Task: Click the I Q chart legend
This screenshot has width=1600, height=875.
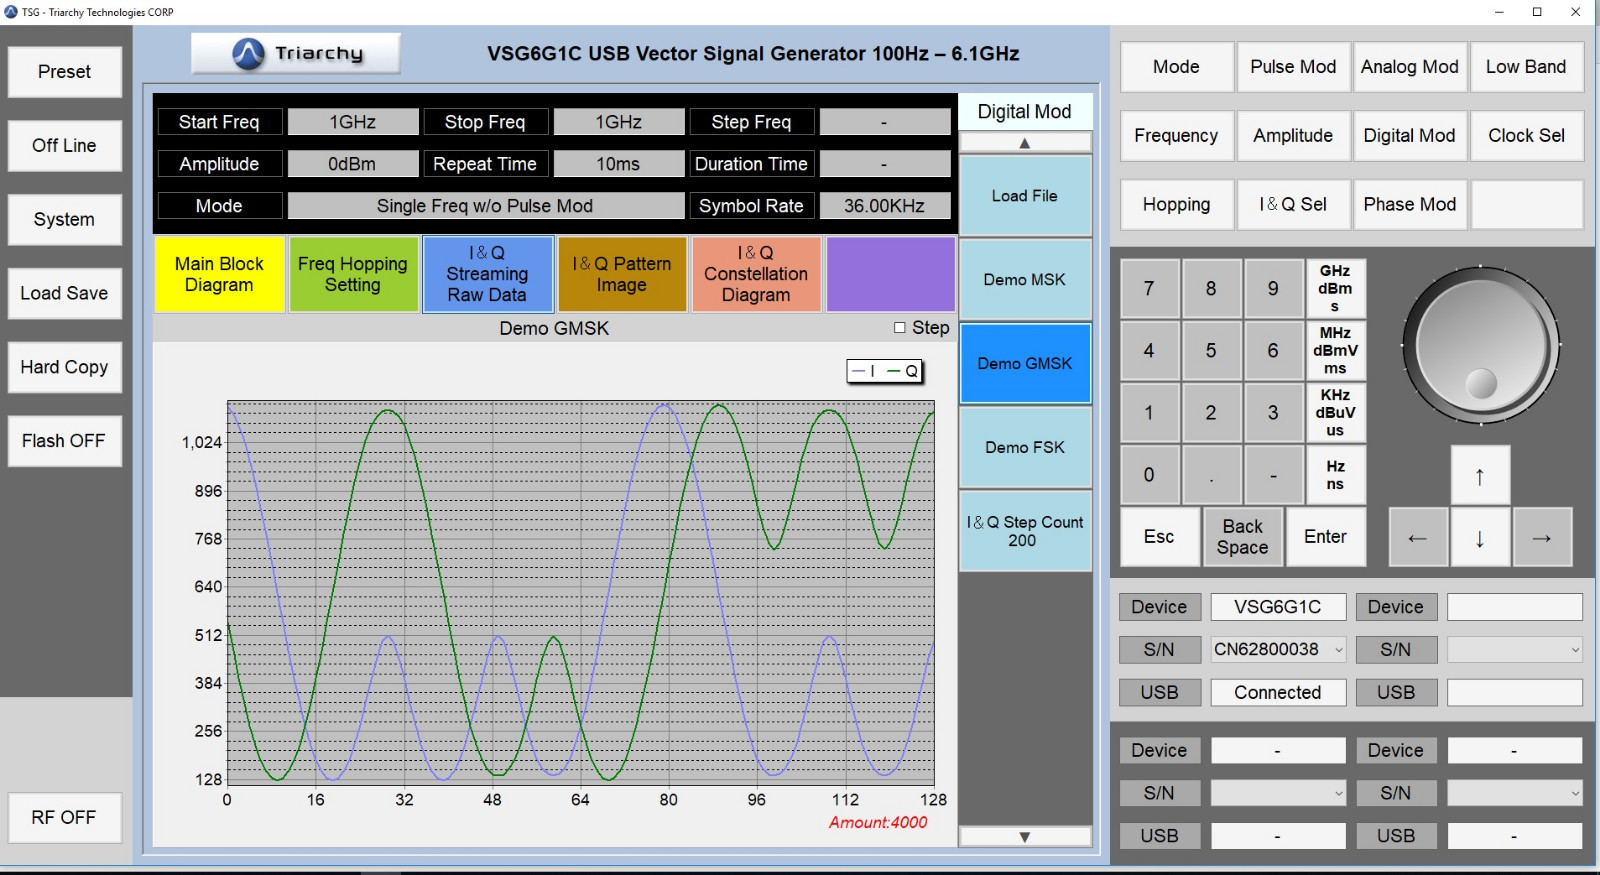Action: pos(885,371)
